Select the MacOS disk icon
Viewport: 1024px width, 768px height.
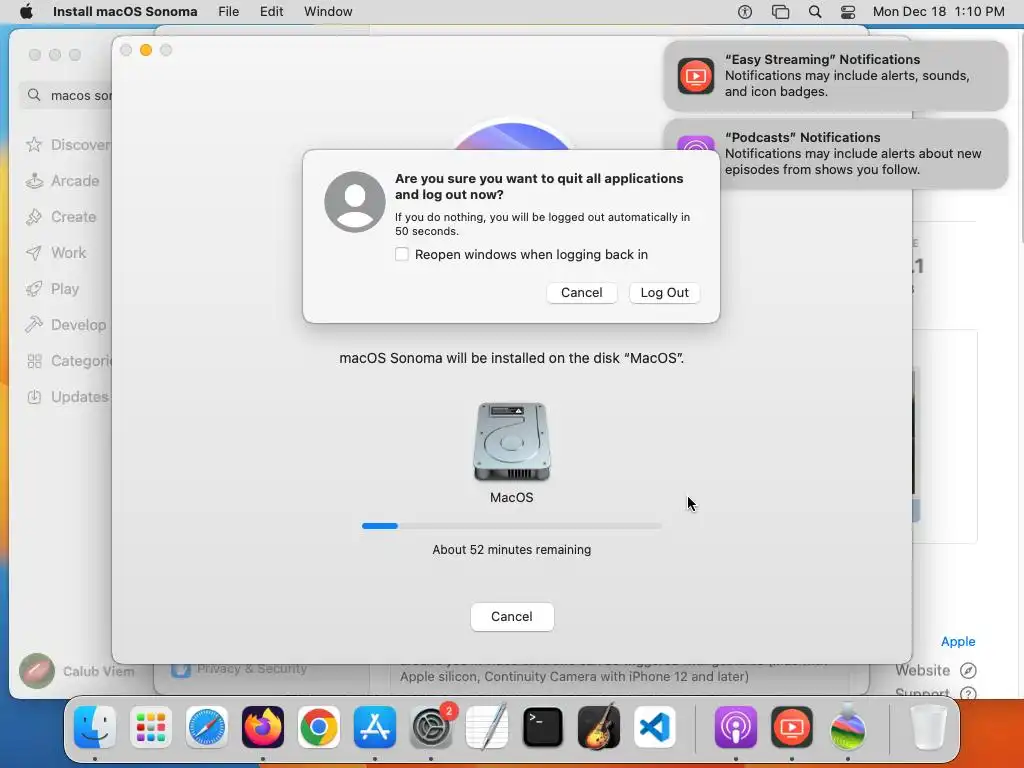(x=511, y=441)
